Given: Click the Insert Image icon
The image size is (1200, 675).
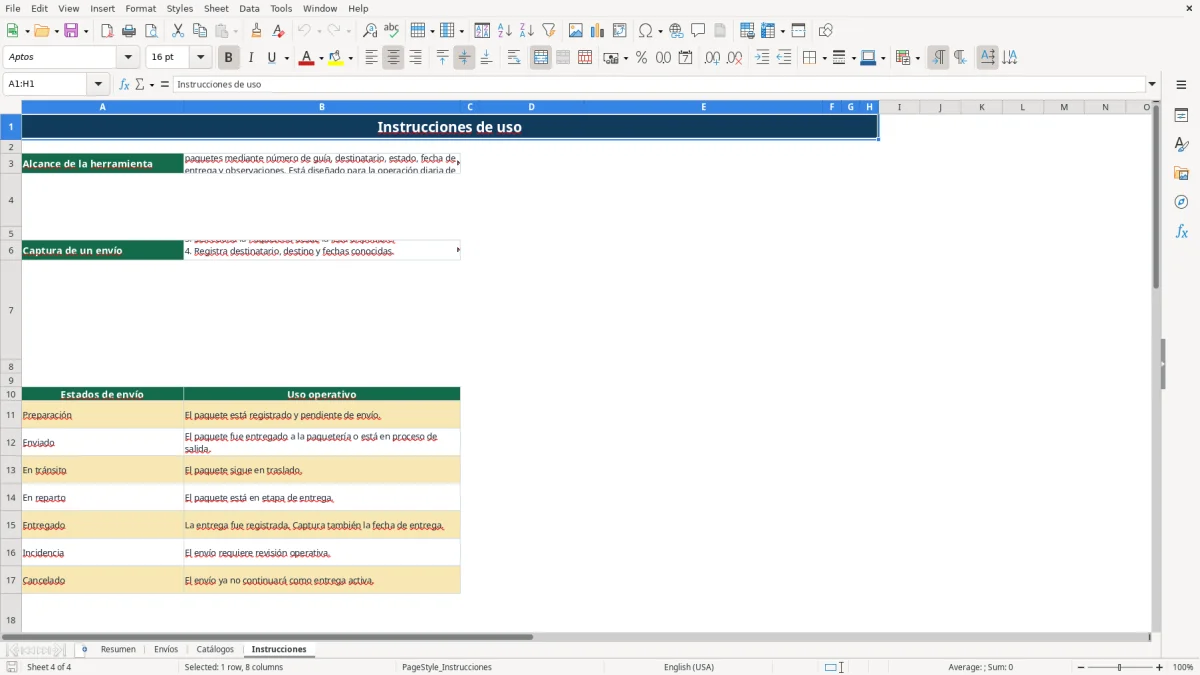Looking at the screenshot, I should coord(576,31).
